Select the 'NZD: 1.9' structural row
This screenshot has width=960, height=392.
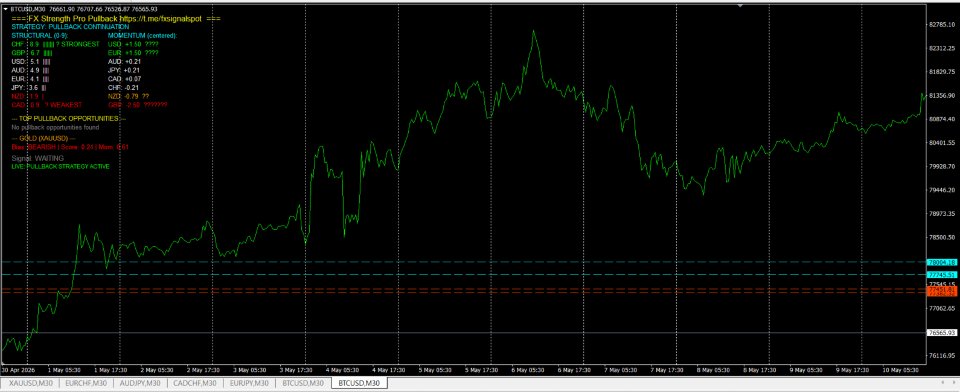click(x=27, y=96)
